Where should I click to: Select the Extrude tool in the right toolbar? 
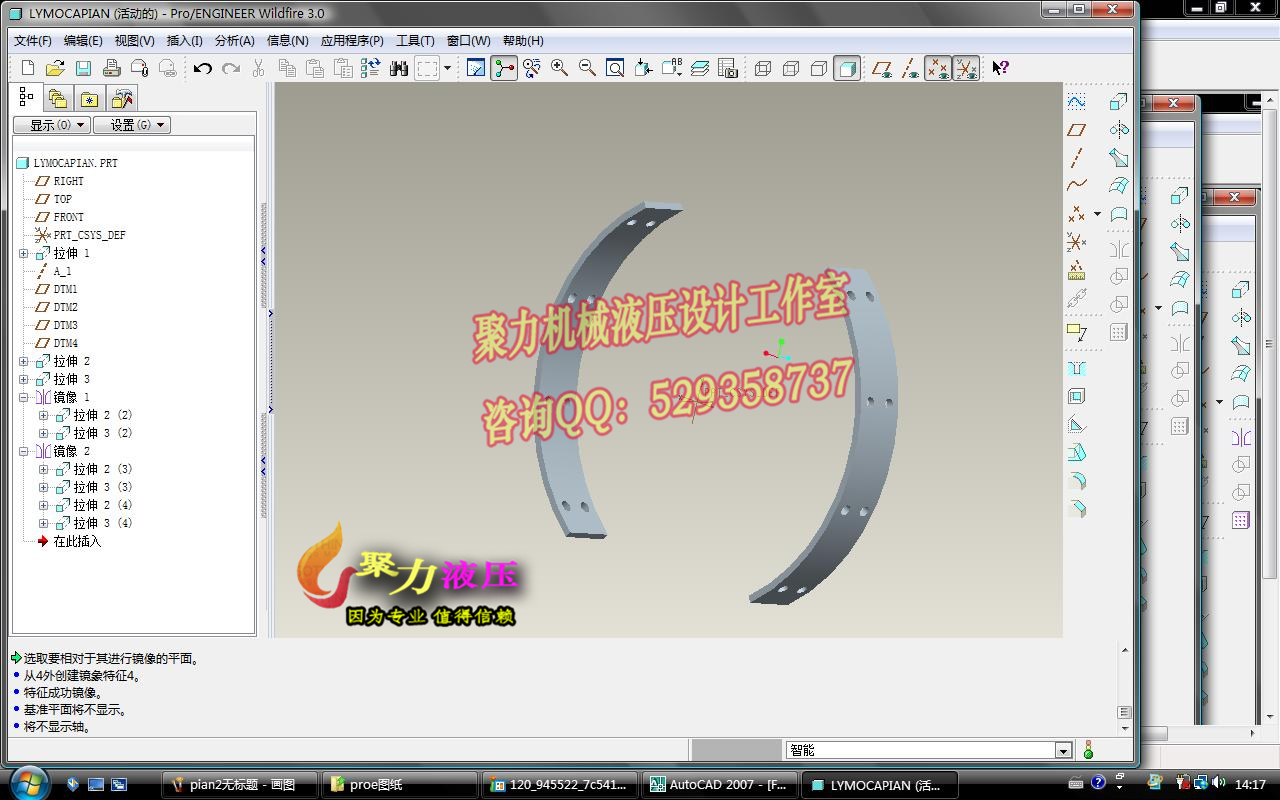pos(1118,100)
